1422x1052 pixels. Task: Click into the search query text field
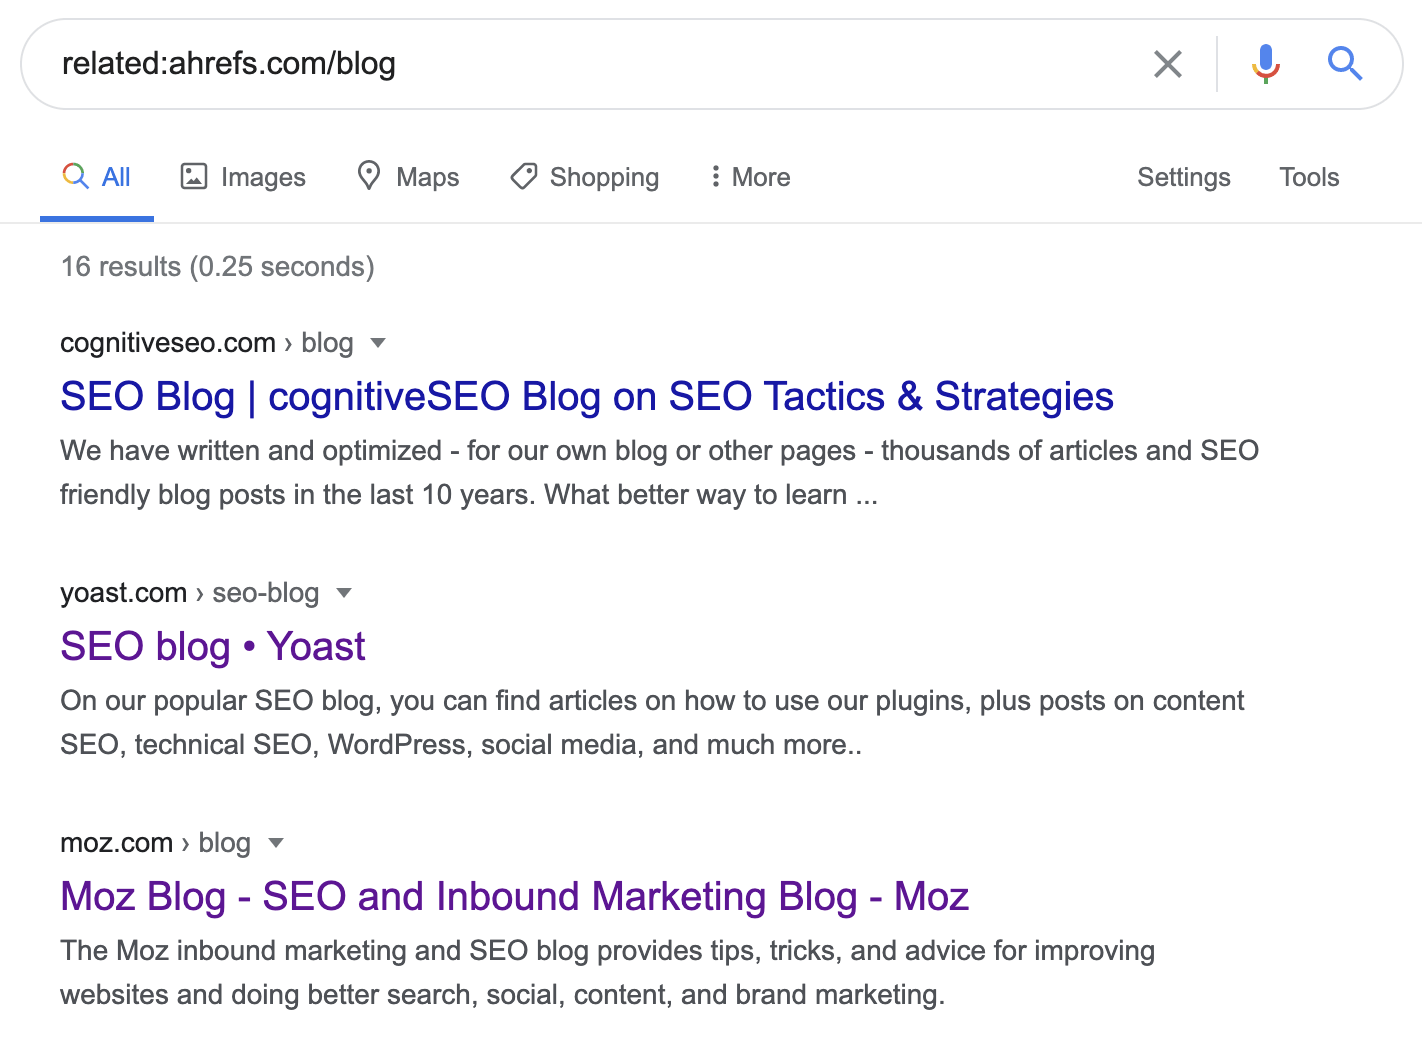[600, 64]
